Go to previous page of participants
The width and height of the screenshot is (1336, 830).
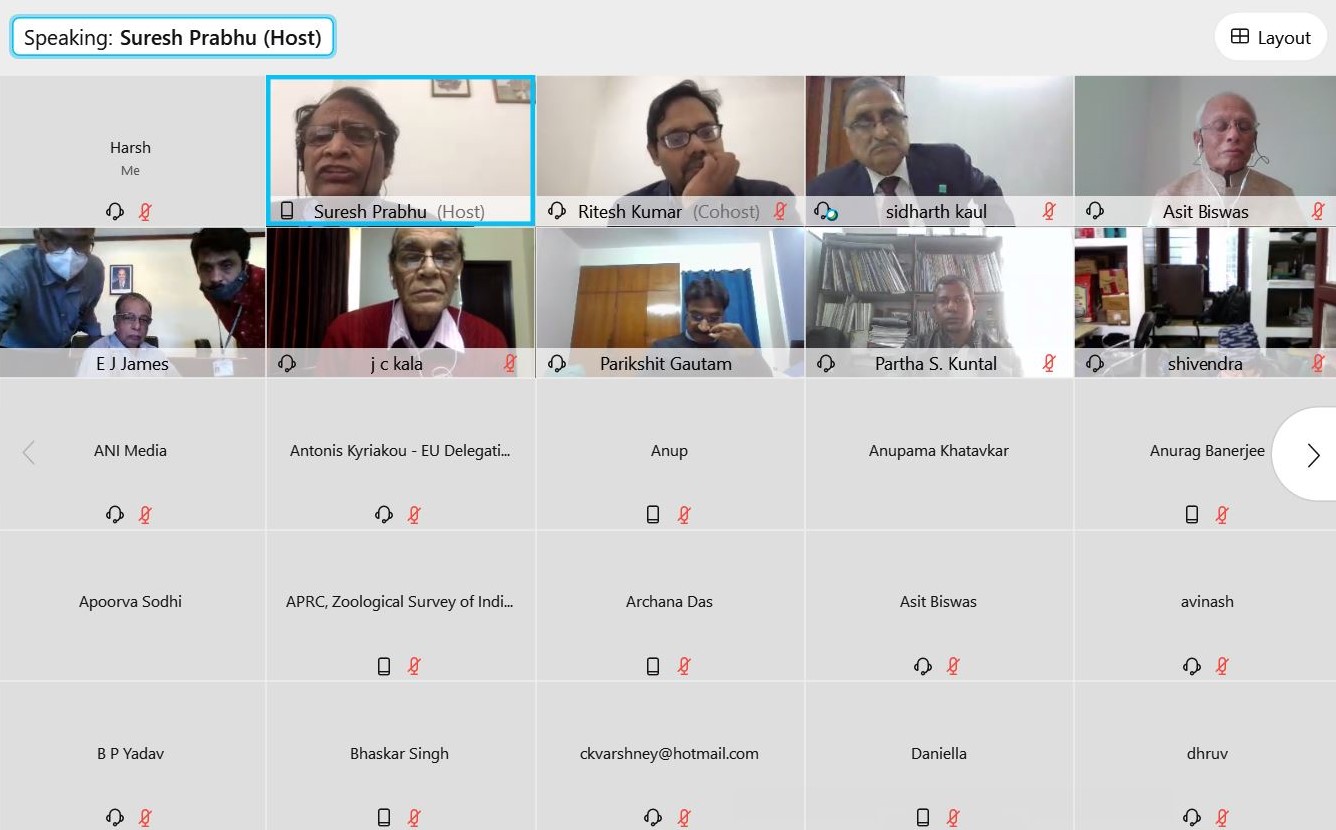[29, 453]
